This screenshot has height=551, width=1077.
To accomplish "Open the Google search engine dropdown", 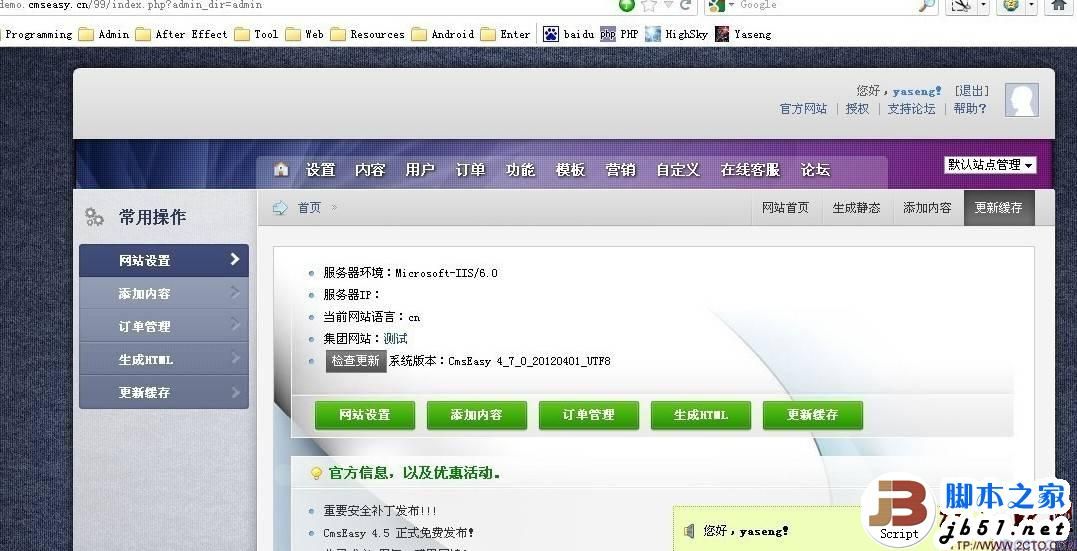I will [721, 5].
